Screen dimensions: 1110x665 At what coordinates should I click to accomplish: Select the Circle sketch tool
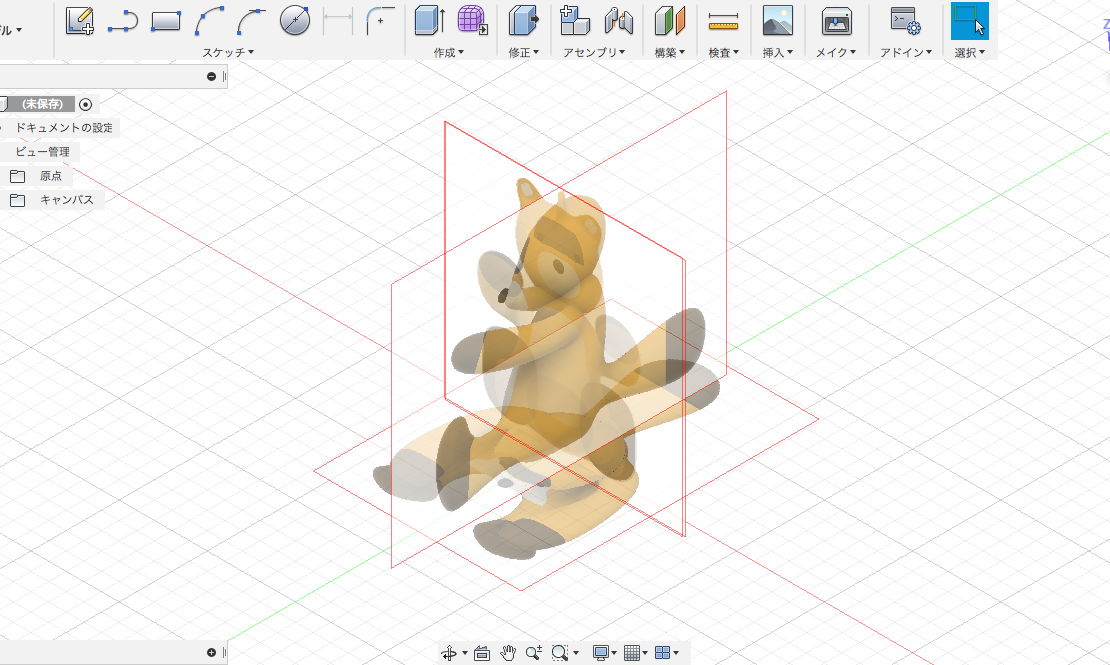tap(294, 20)
